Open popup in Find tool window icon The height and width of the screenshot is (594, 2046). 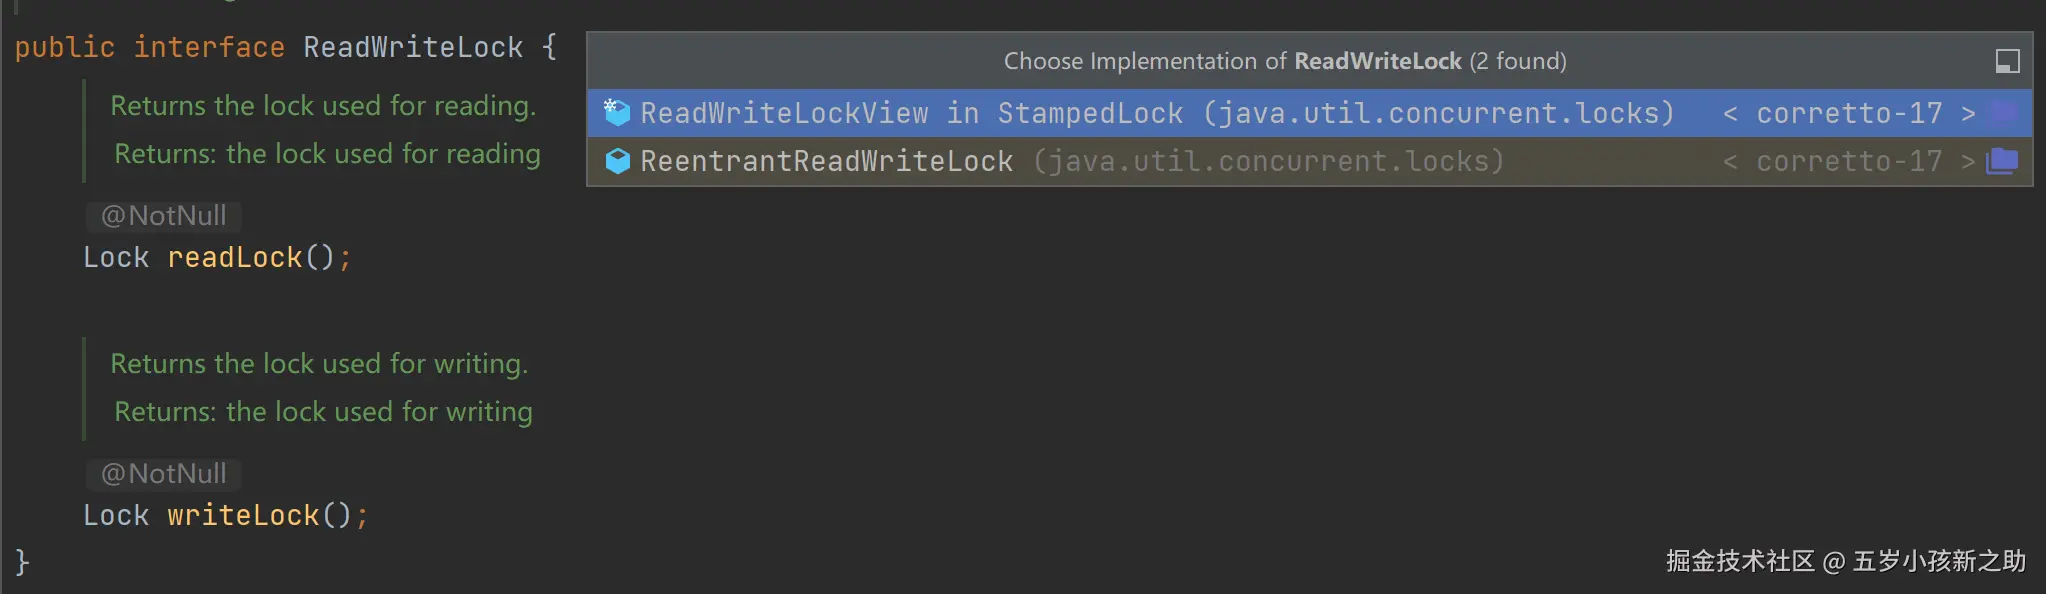[x=2007, y=61]
